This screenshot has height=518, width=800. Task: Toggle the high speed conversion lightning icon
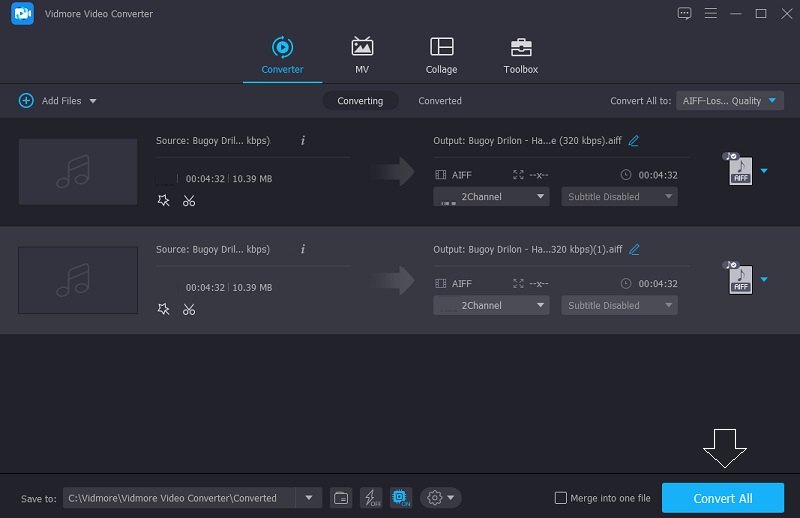pyautogui.click(x=370, y=498)
